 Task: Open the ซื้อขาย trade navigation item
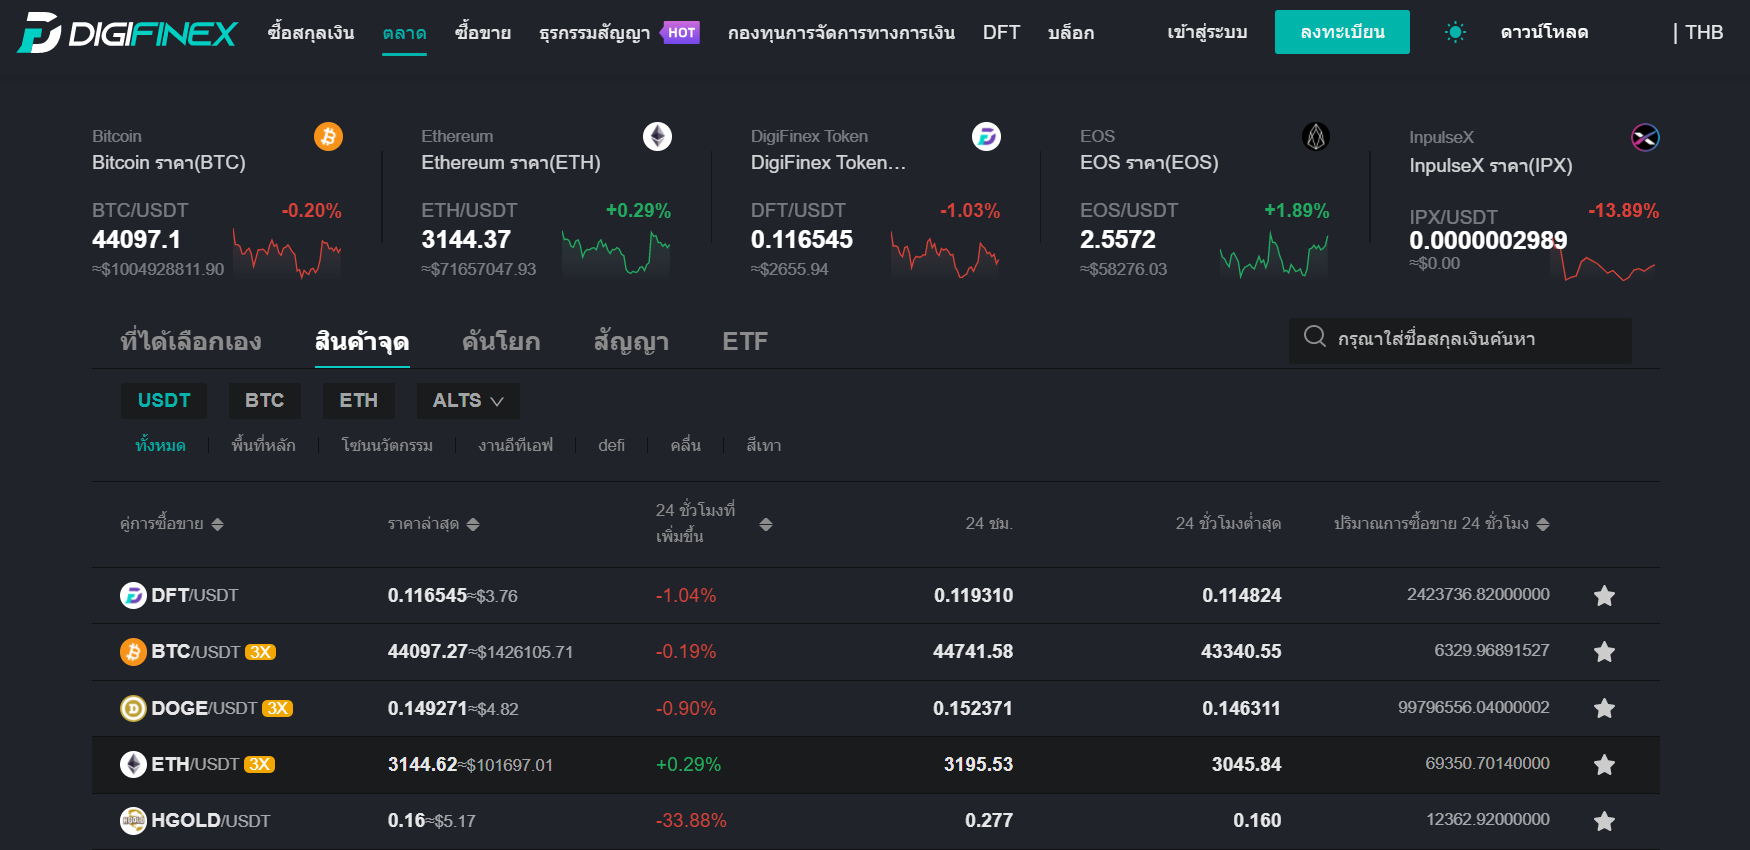tap(483, 32)
